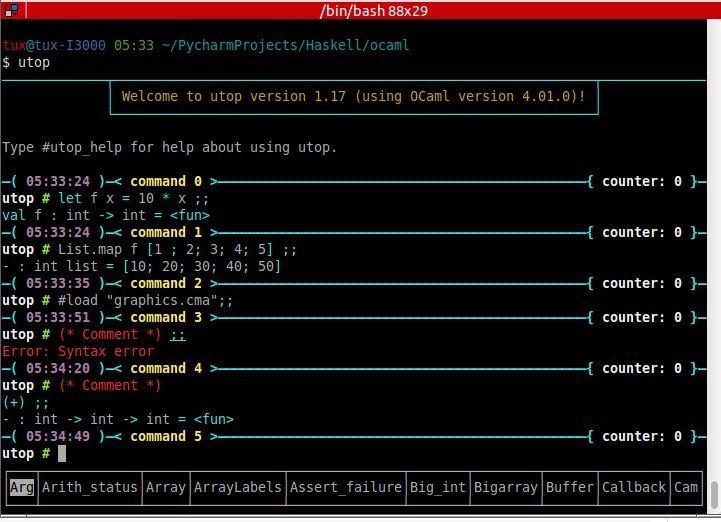The image size is (721, 522).
Task: Click the 'command 3' header label
Action: (x=166, y=318)
